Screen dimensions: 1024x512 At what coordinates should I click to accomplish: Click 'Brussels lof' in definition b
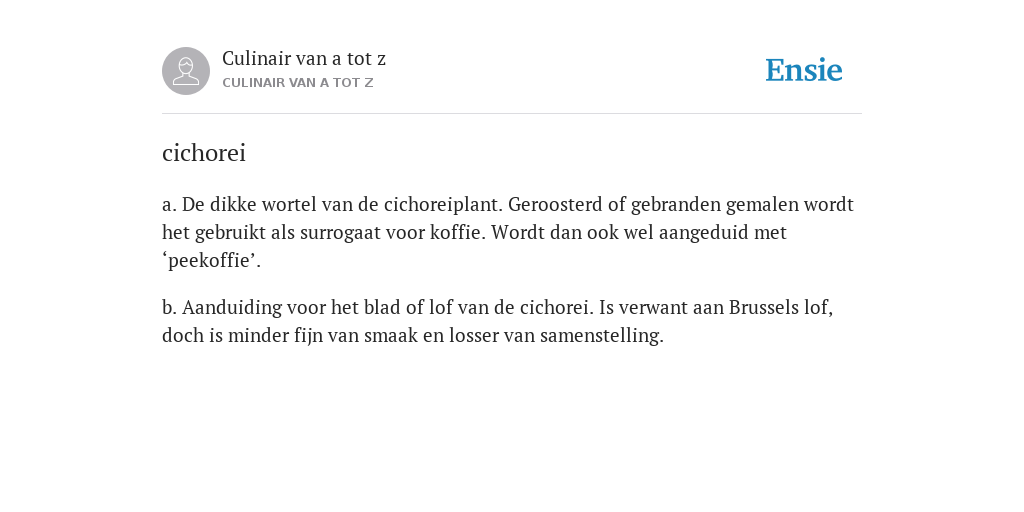tap(780, 307)
